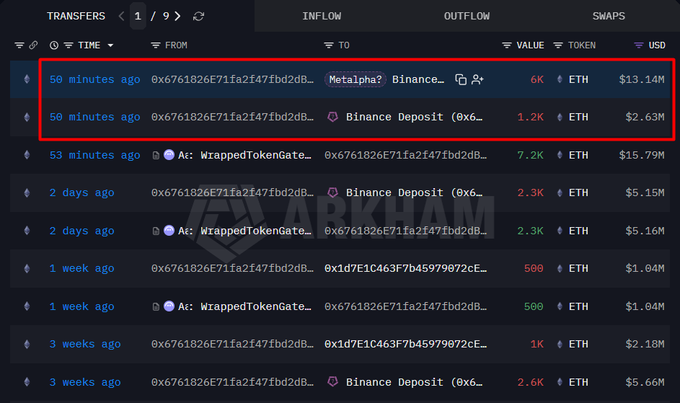Copy address in Metalpha row
680x403 pixels.
[461, 79]
